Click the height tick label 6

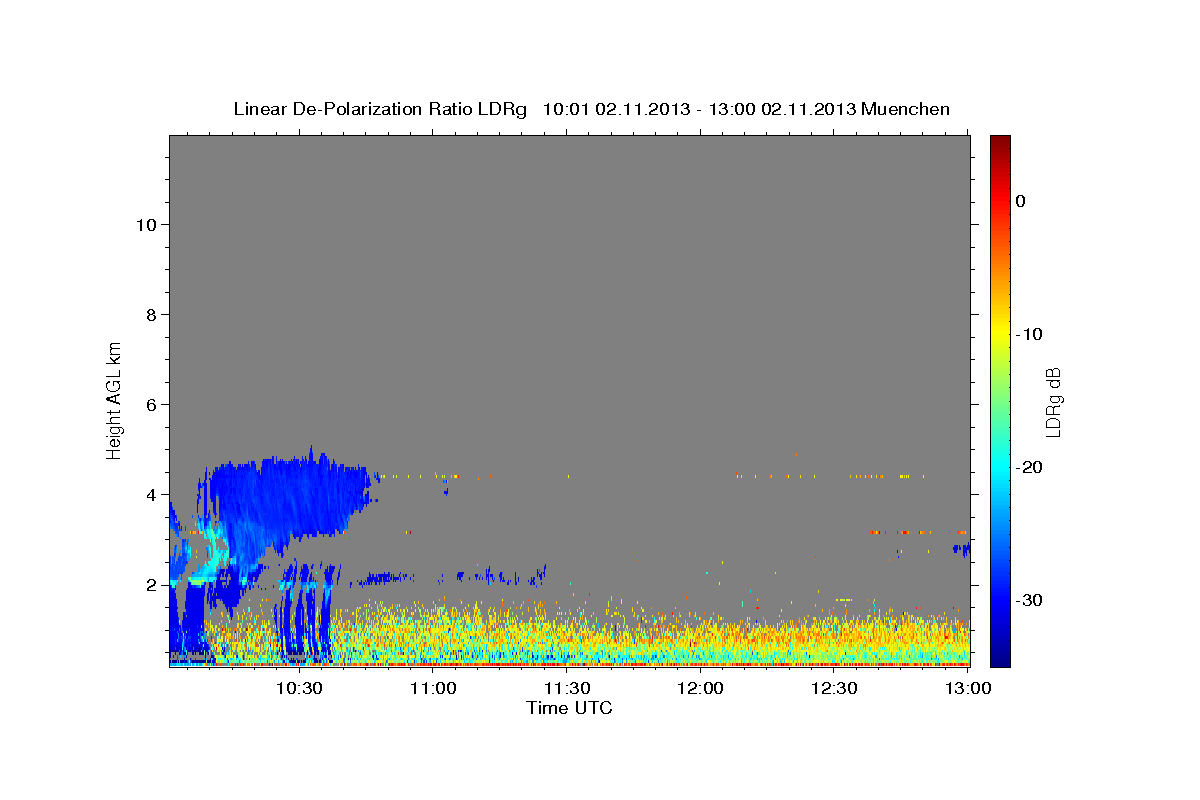coord(150,404)
